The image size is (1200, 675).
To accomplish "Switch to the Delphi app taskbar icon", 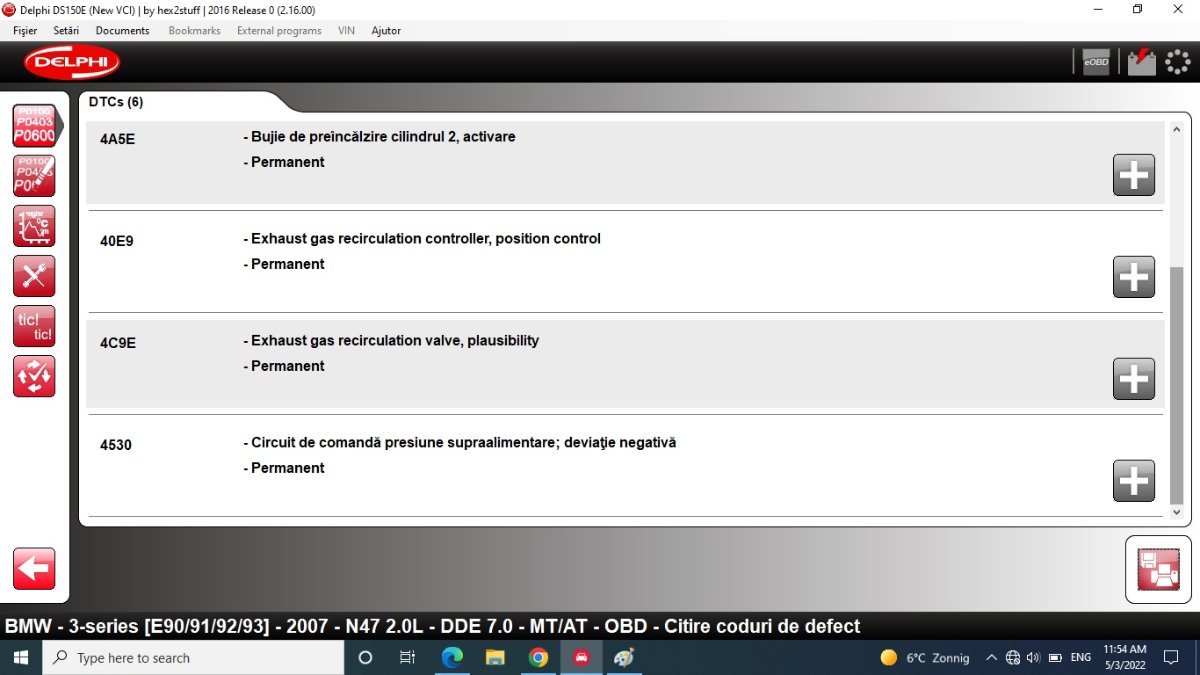I will coord(581,658).
